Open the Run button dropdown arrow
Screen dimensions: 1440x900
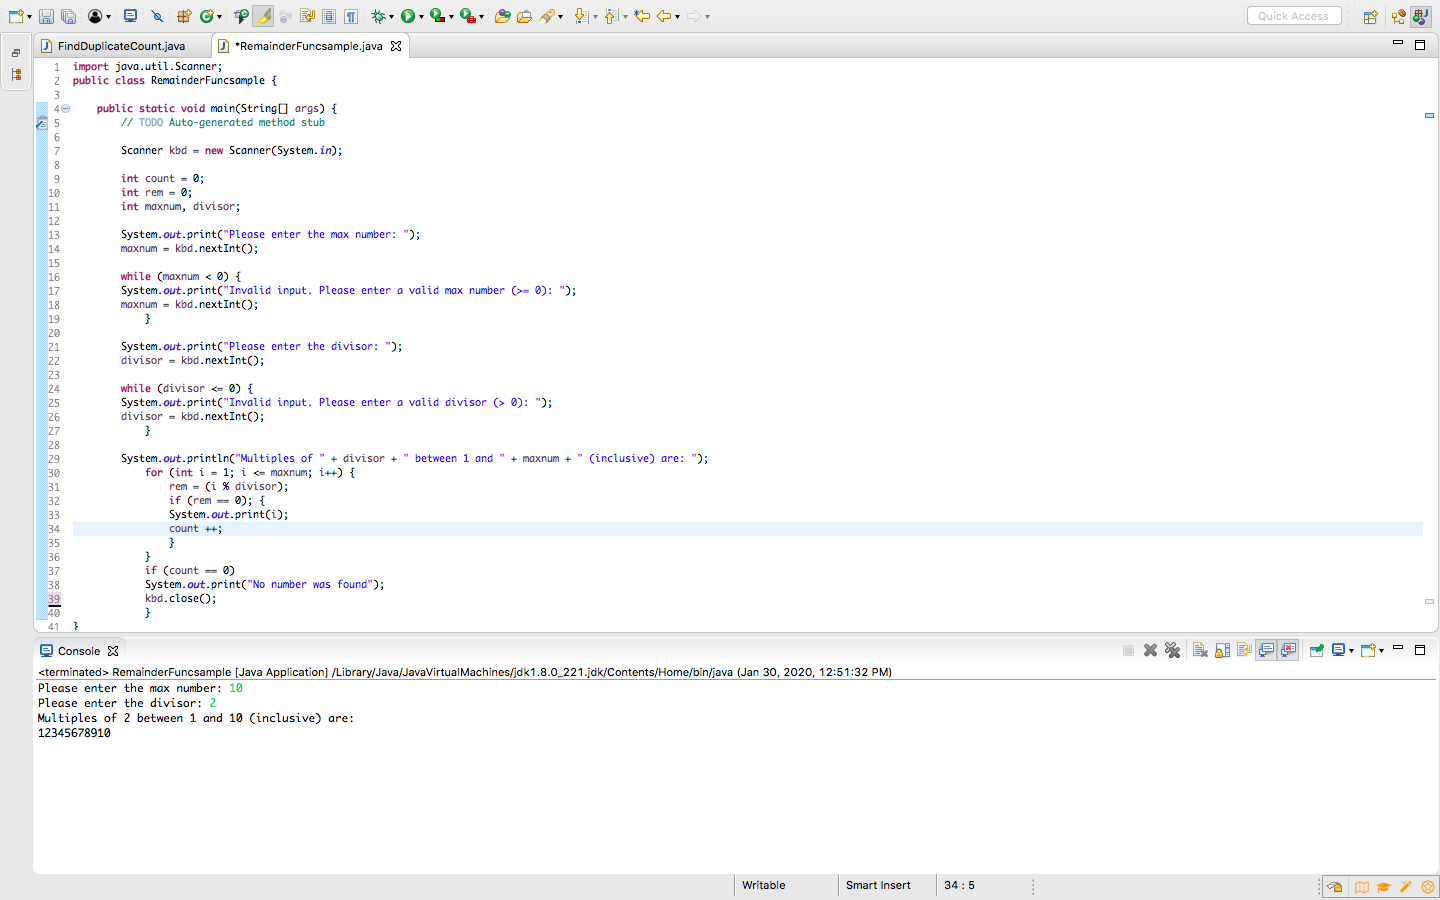click(x=421, y=16)
